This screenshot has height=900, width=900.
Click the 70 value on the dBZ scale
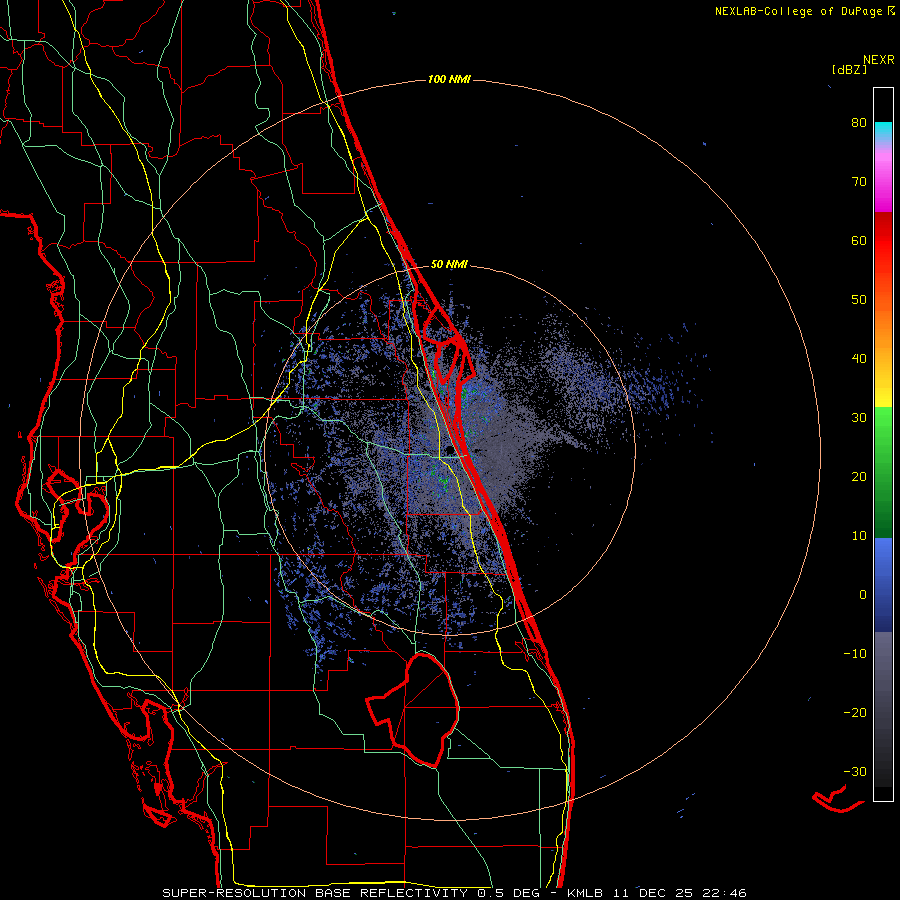click(x=859, y=182)
